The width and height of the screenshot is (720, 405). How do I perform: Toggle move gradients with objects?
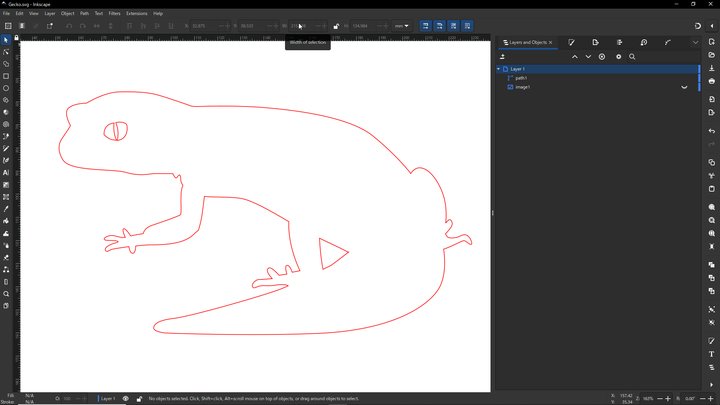click(x=454, y=26)
